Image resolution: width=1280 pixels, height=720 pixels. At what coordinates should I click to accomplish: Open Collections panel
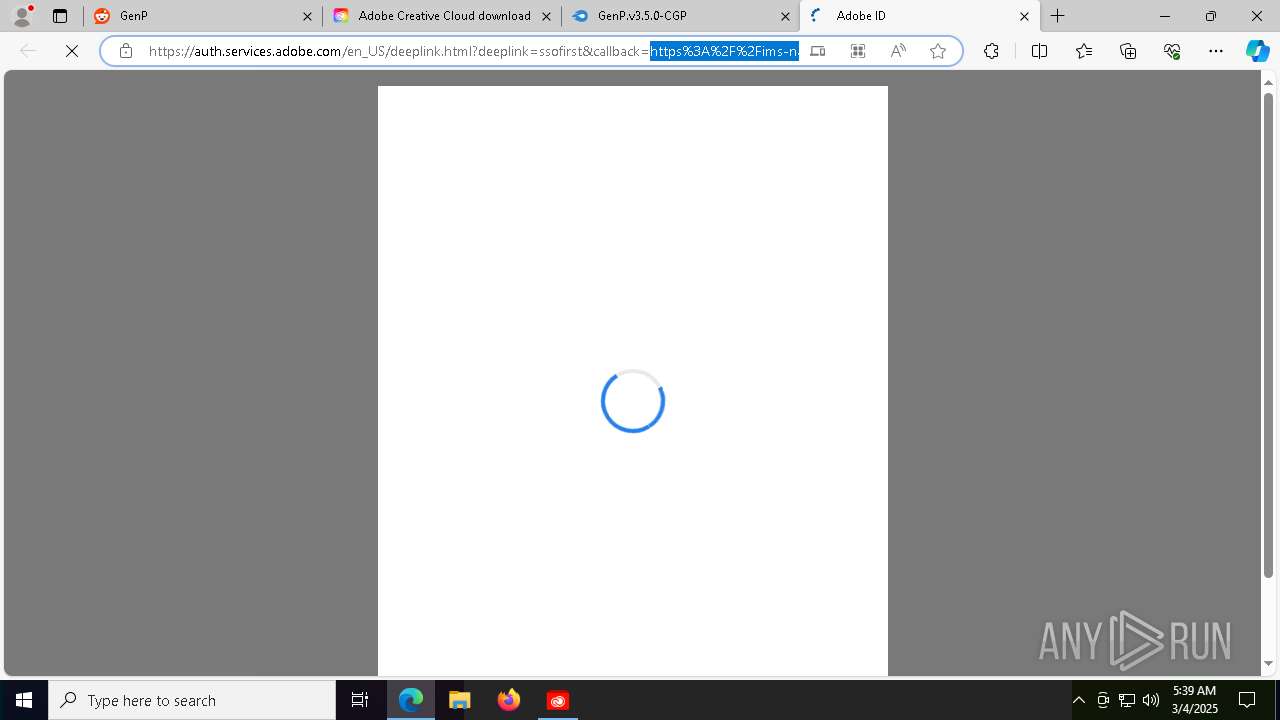coord(1128,51)
